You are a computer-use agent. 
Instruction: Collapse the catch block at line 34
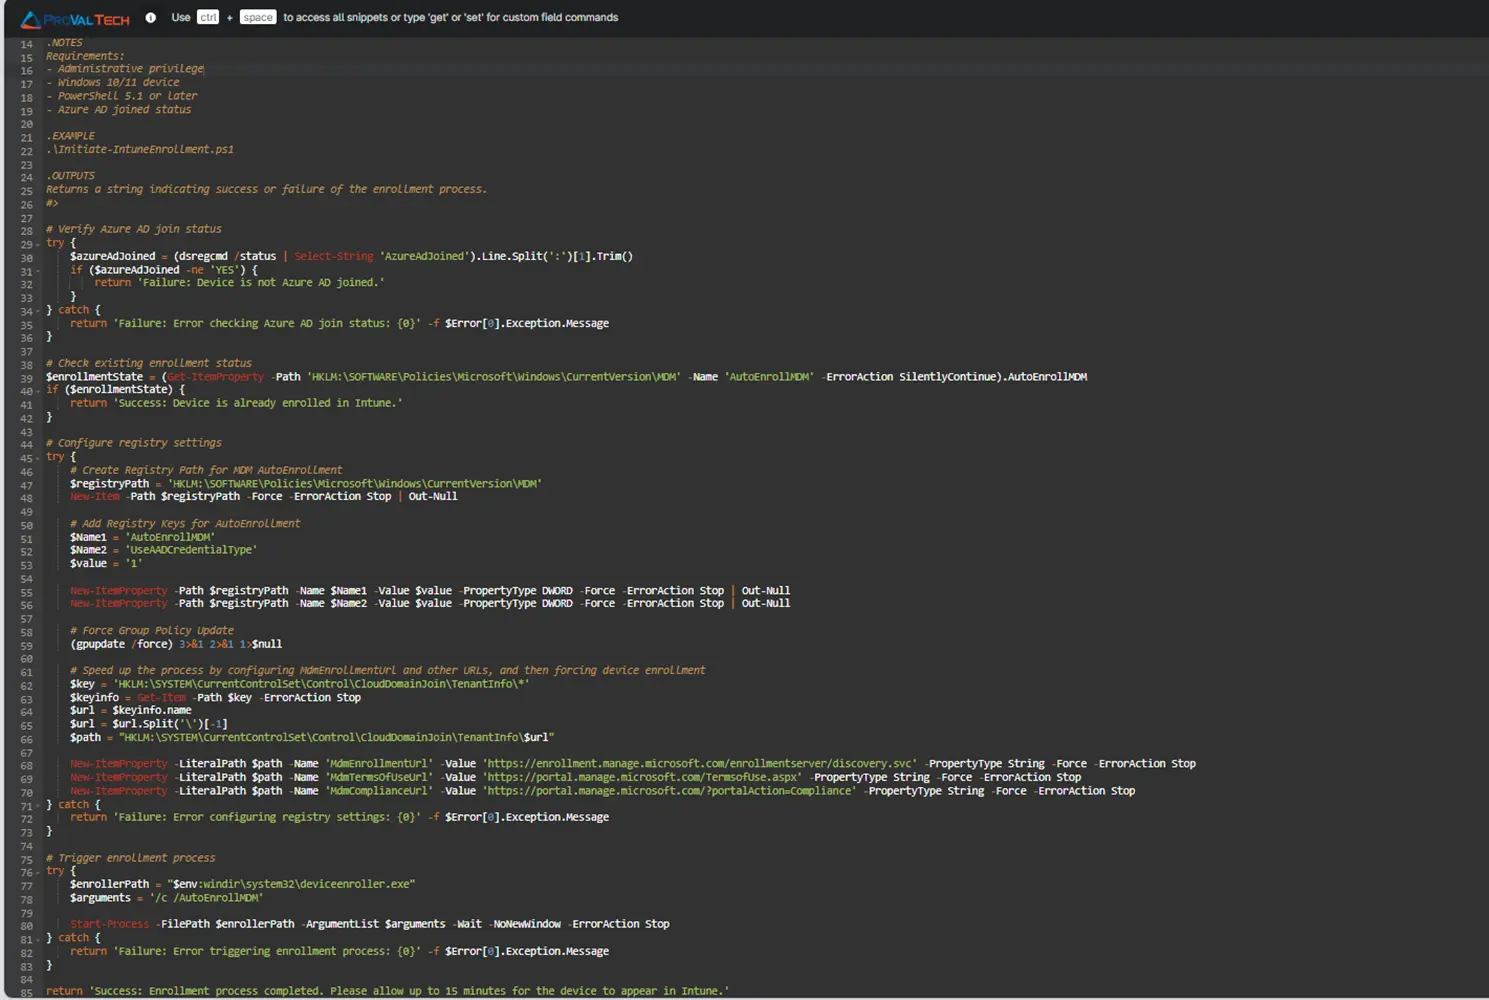[38, 311]
